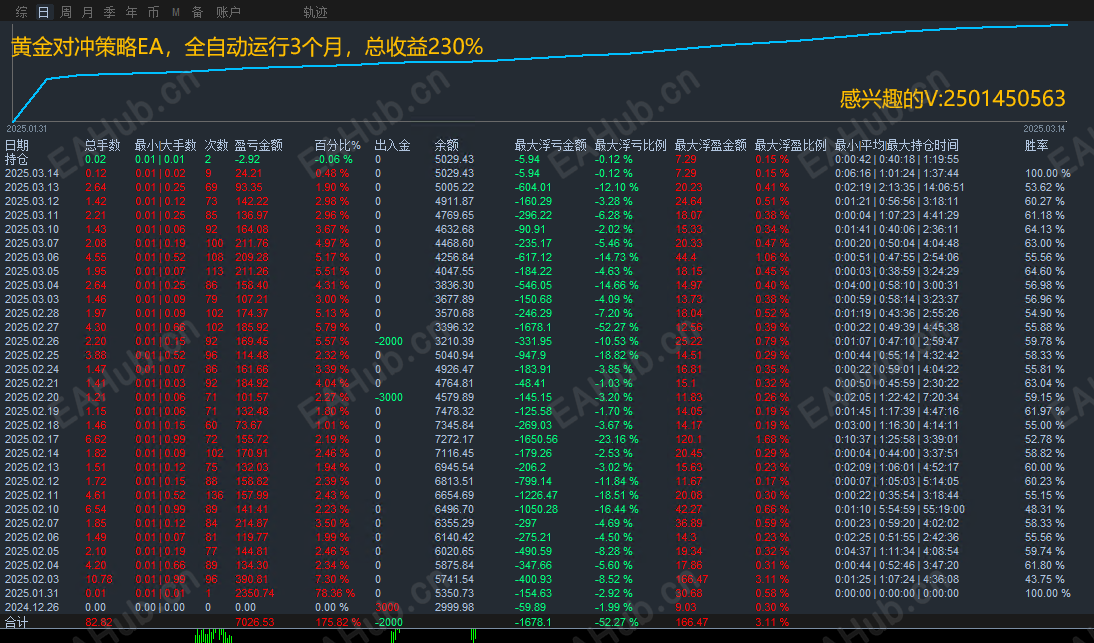Click the 出入金 column header
The image size is (1094, 643).
(x=392, y=145)
